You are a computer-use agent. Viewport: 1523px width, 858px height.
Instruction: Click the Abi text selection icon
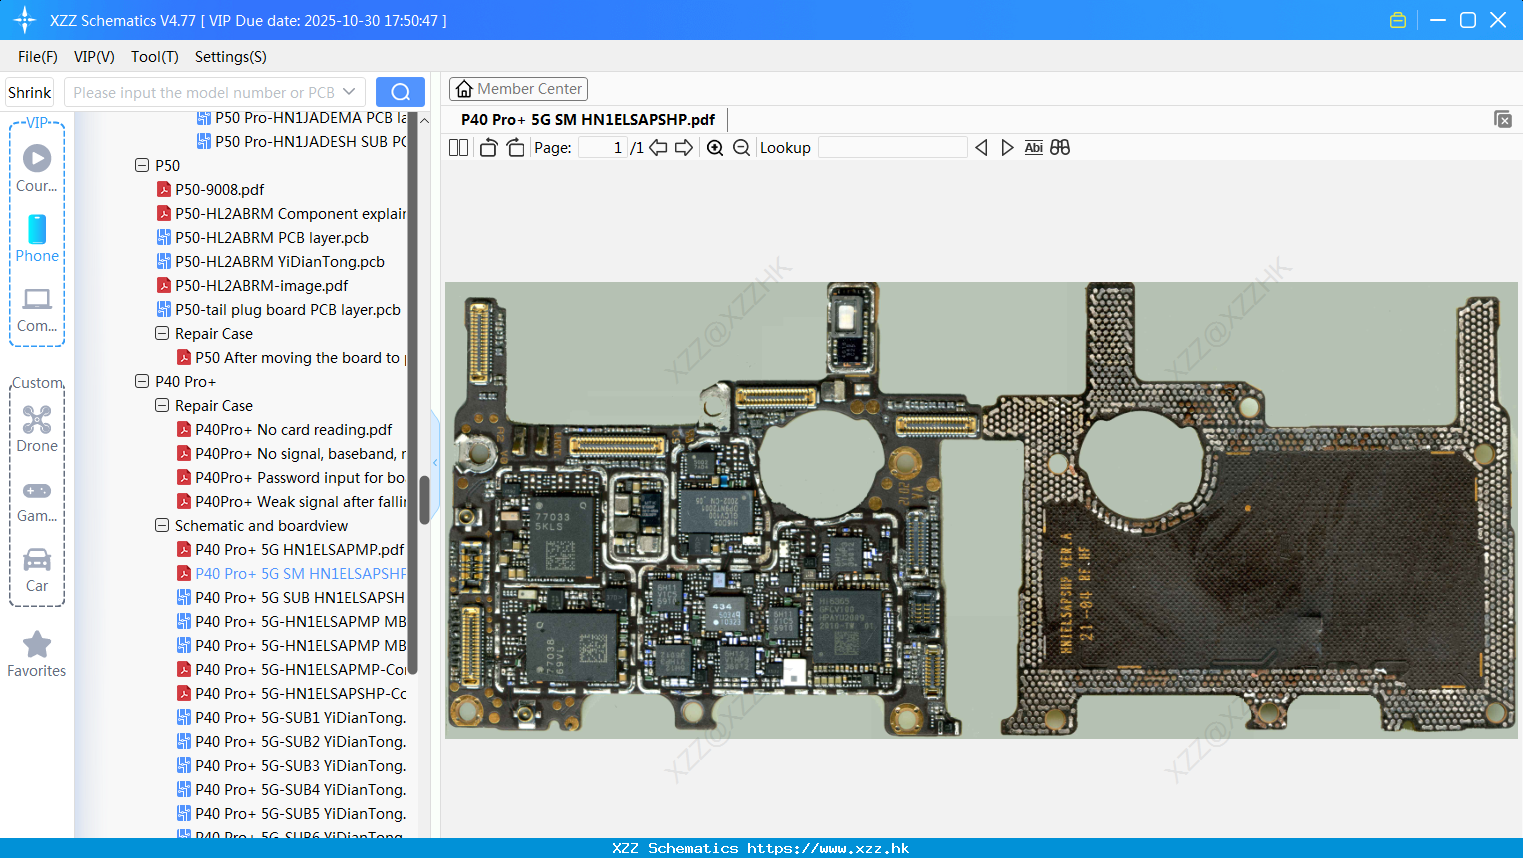click(x=1034, y=148)
